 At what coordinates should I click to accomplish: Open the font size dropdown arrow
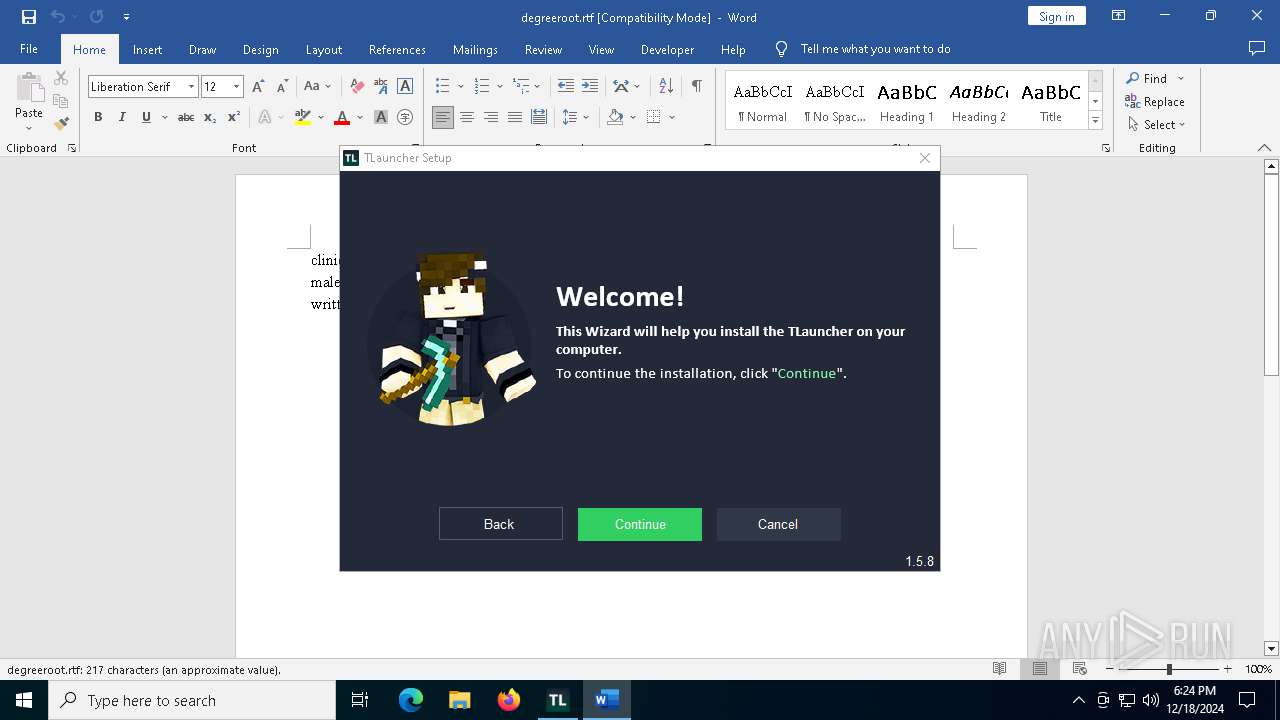[237, 87]
